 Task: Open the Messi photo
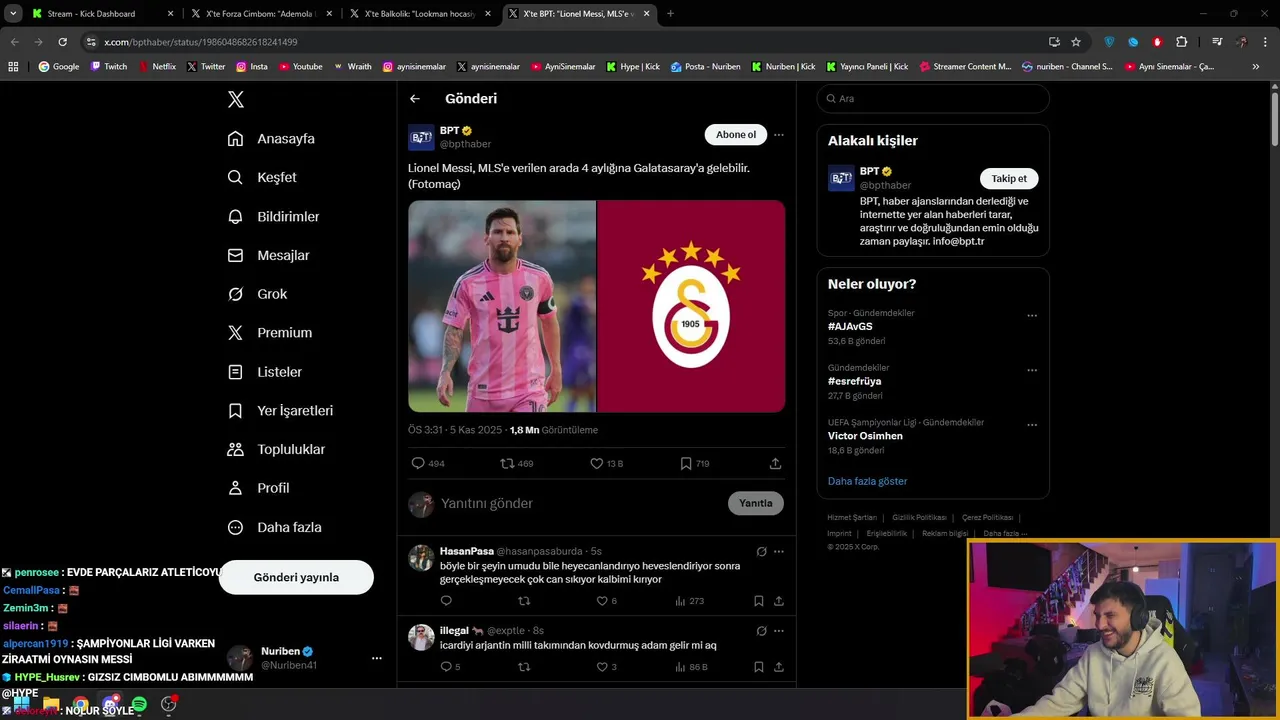(x=502, y=306)
